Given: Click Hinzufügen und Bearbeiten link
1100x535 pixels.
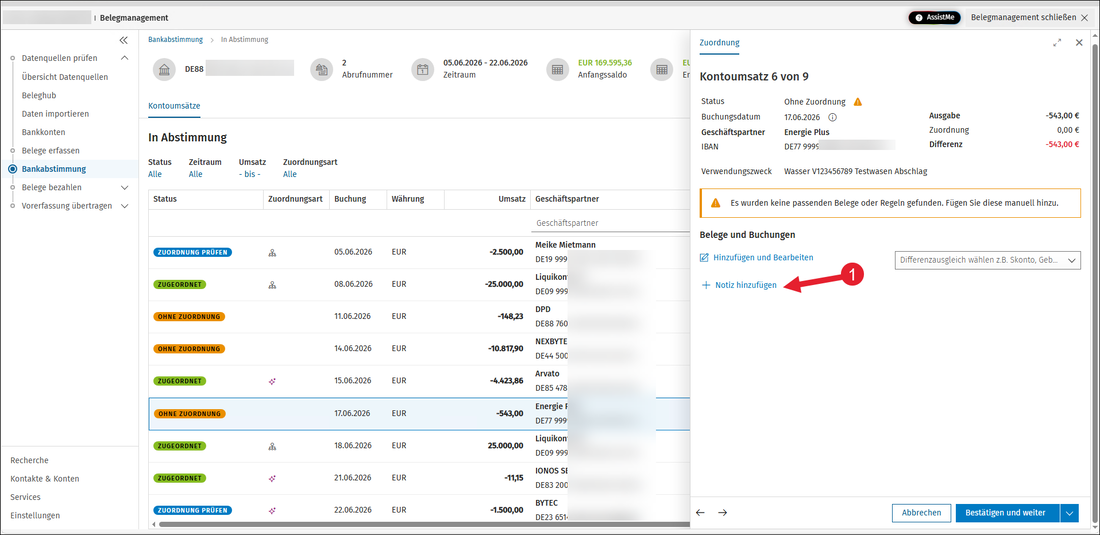Looking at the screenshot, I should [x=756, y=257].
